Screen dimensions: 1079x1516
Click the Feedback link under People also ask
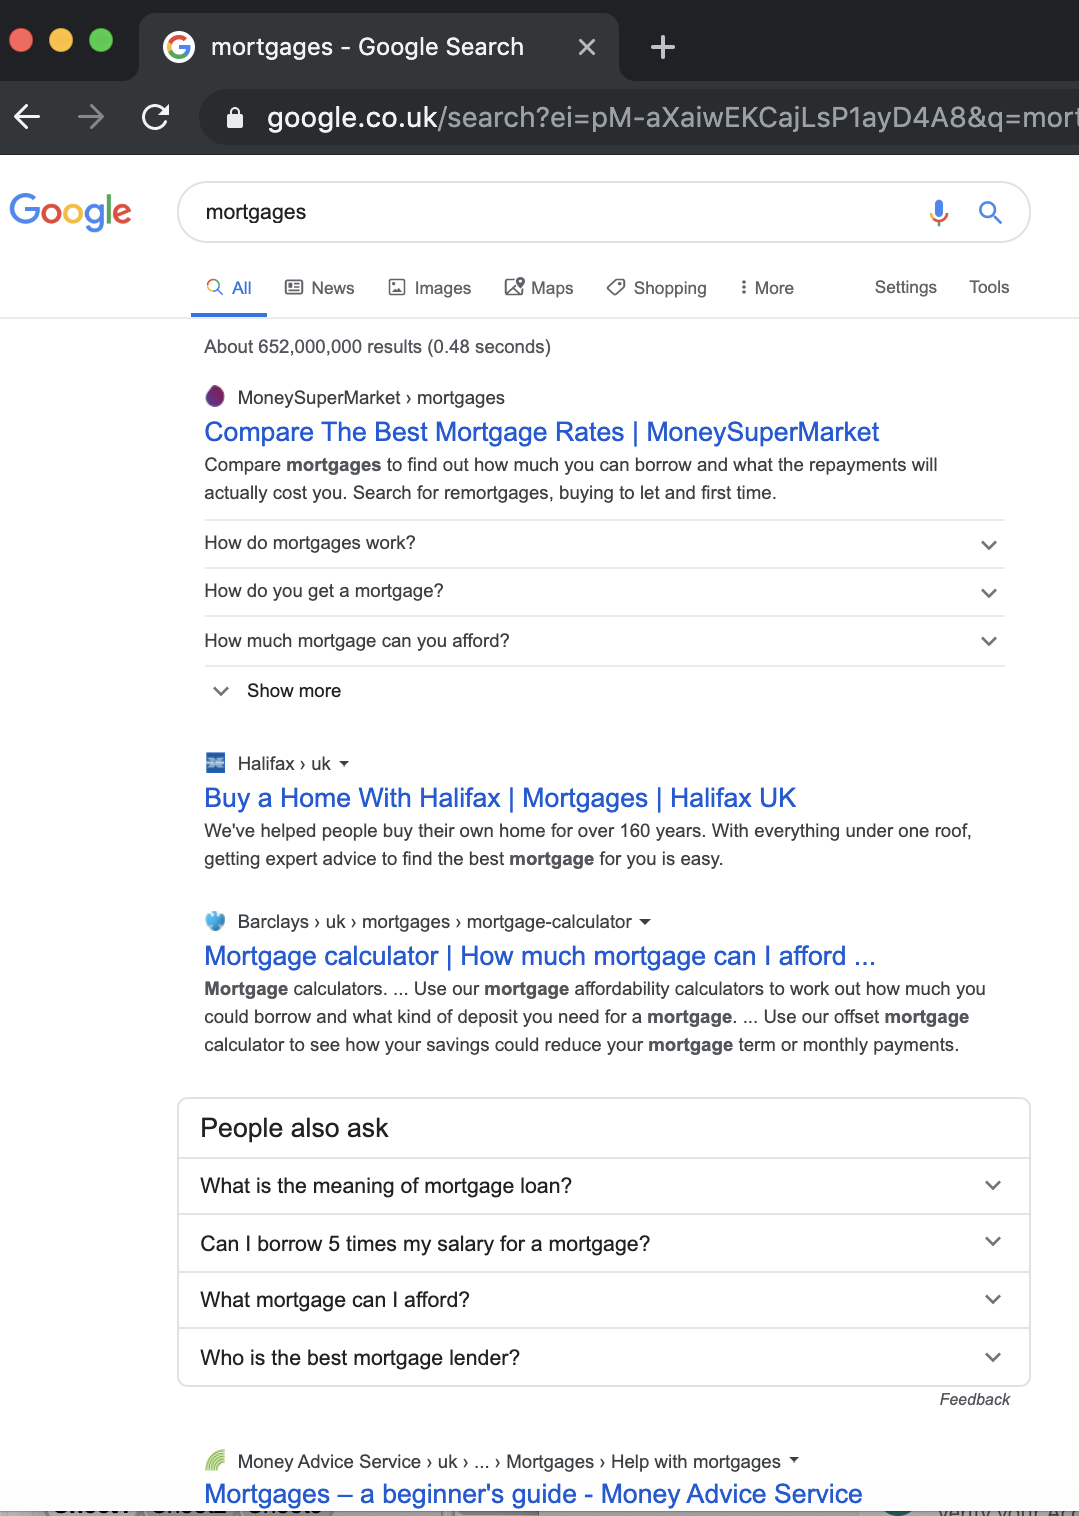pyautogui.click(x=974, y=1399)
